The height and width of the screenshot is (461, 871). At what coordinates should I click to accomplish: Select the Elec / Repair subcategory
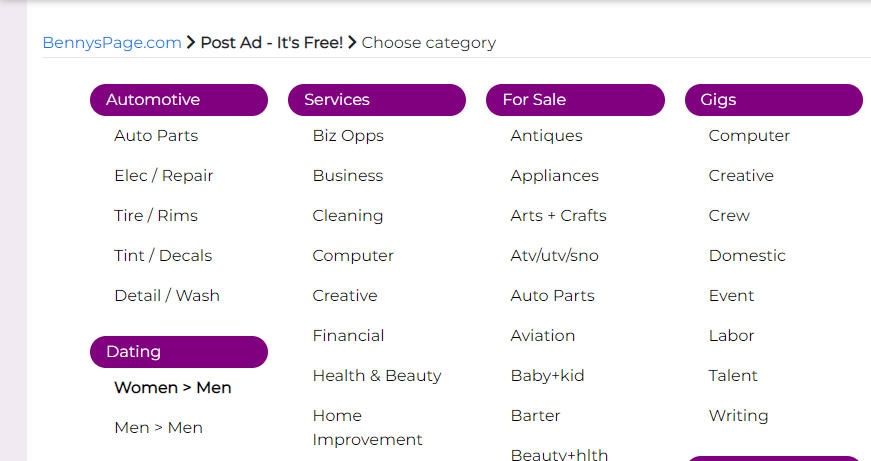click(164, 176)
